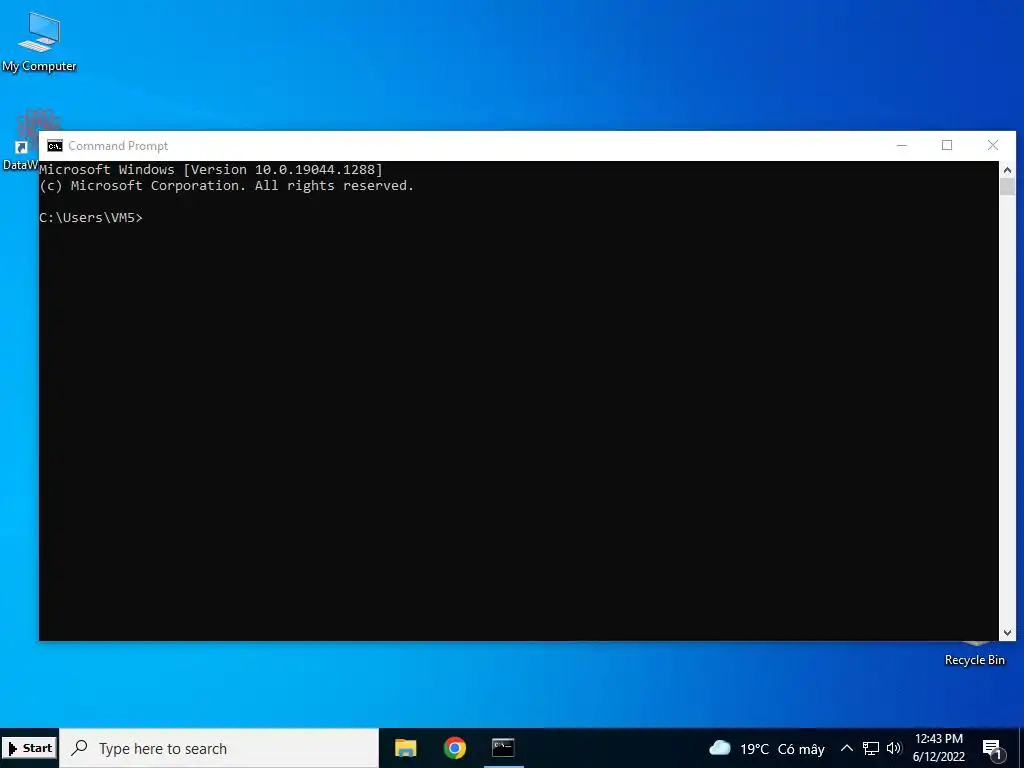Image resolution: width=1024 pixels, height=768 pixels.
Task: Click the Microsoft Windows version line
Action: point(211,170)
